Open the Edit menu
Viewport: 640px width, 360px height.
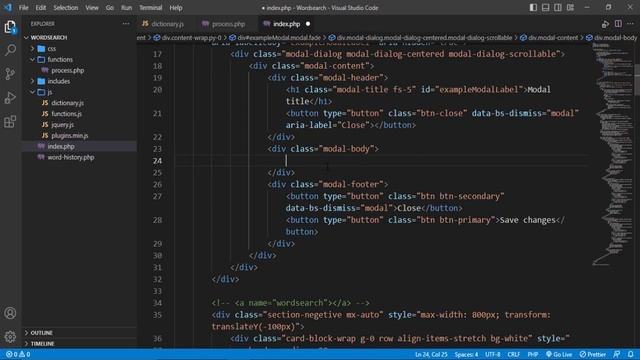coord(40,8)
